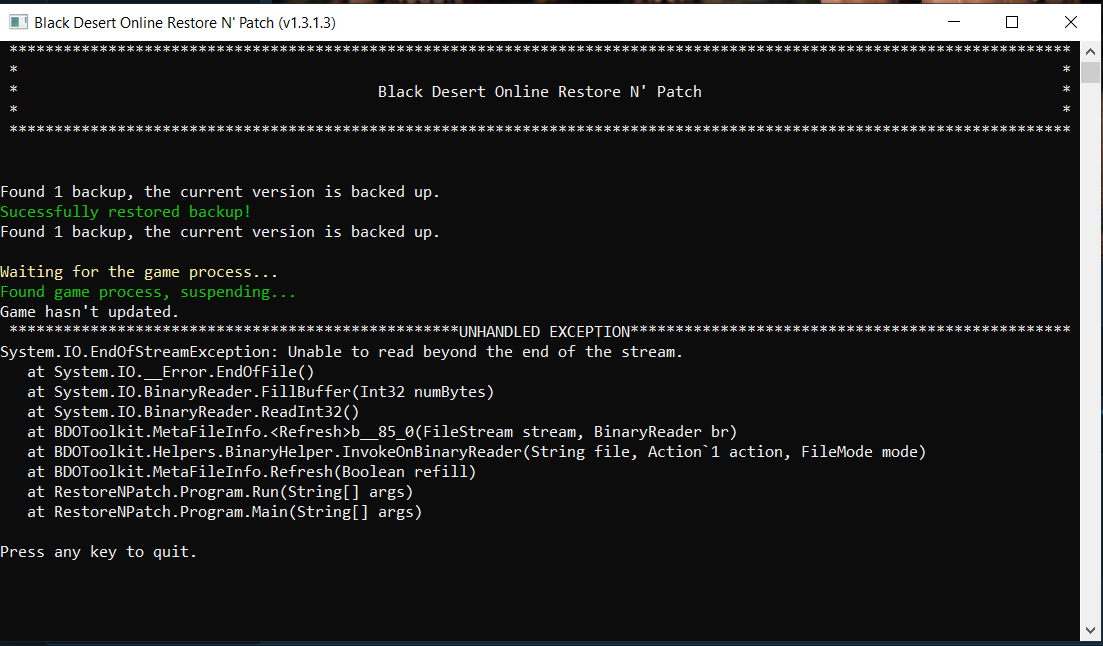The image size is (1103, 646).
Task: Click the 'Waiting for the game process...' line
Action: pyautogui.click(x=139, y=272)
